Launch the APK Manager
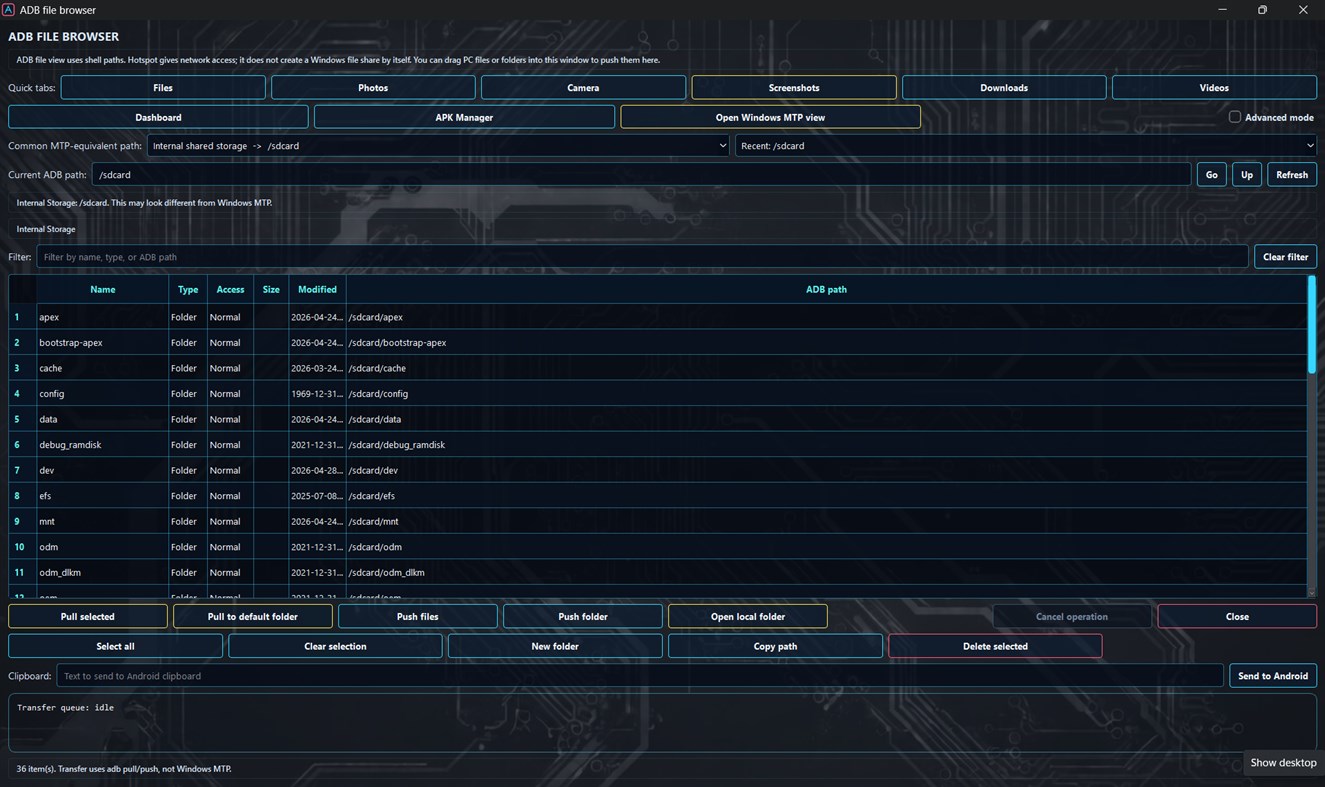1325x787 pixels. tap(464, 117)
